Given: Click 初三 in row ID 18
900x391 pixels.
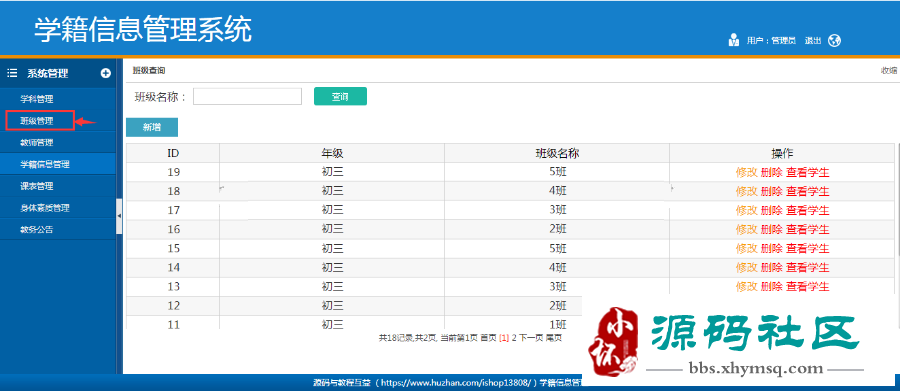Looking at the screenshot, I should click(332, 191).
